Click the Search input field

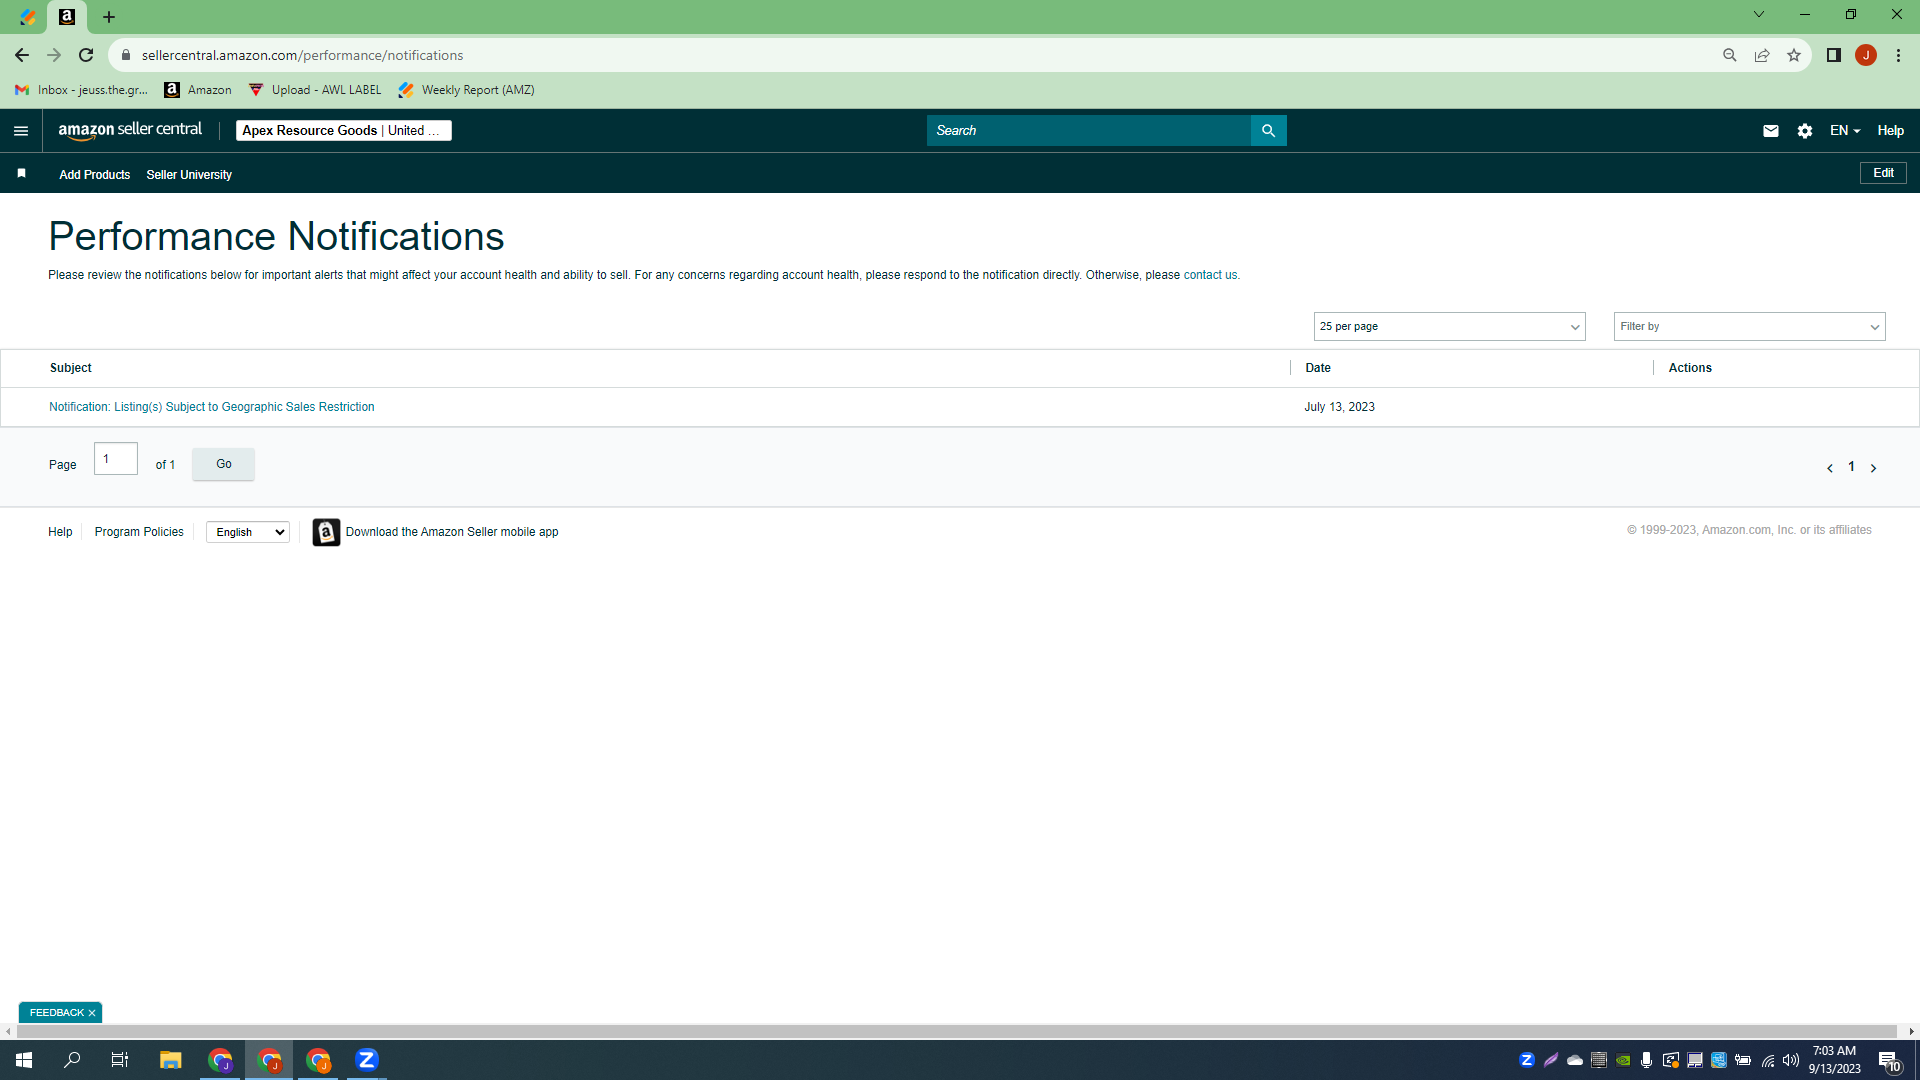pos(1088,131)
